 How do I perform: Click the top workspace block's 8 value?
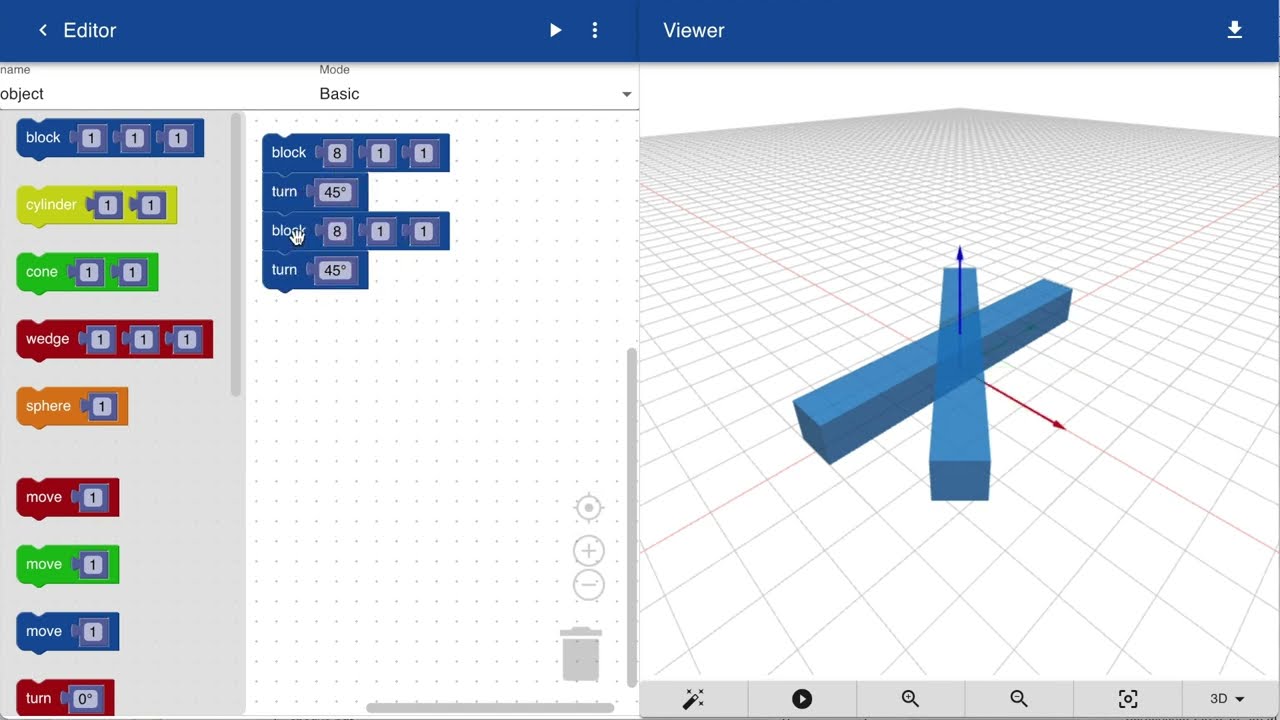[337, 154]
